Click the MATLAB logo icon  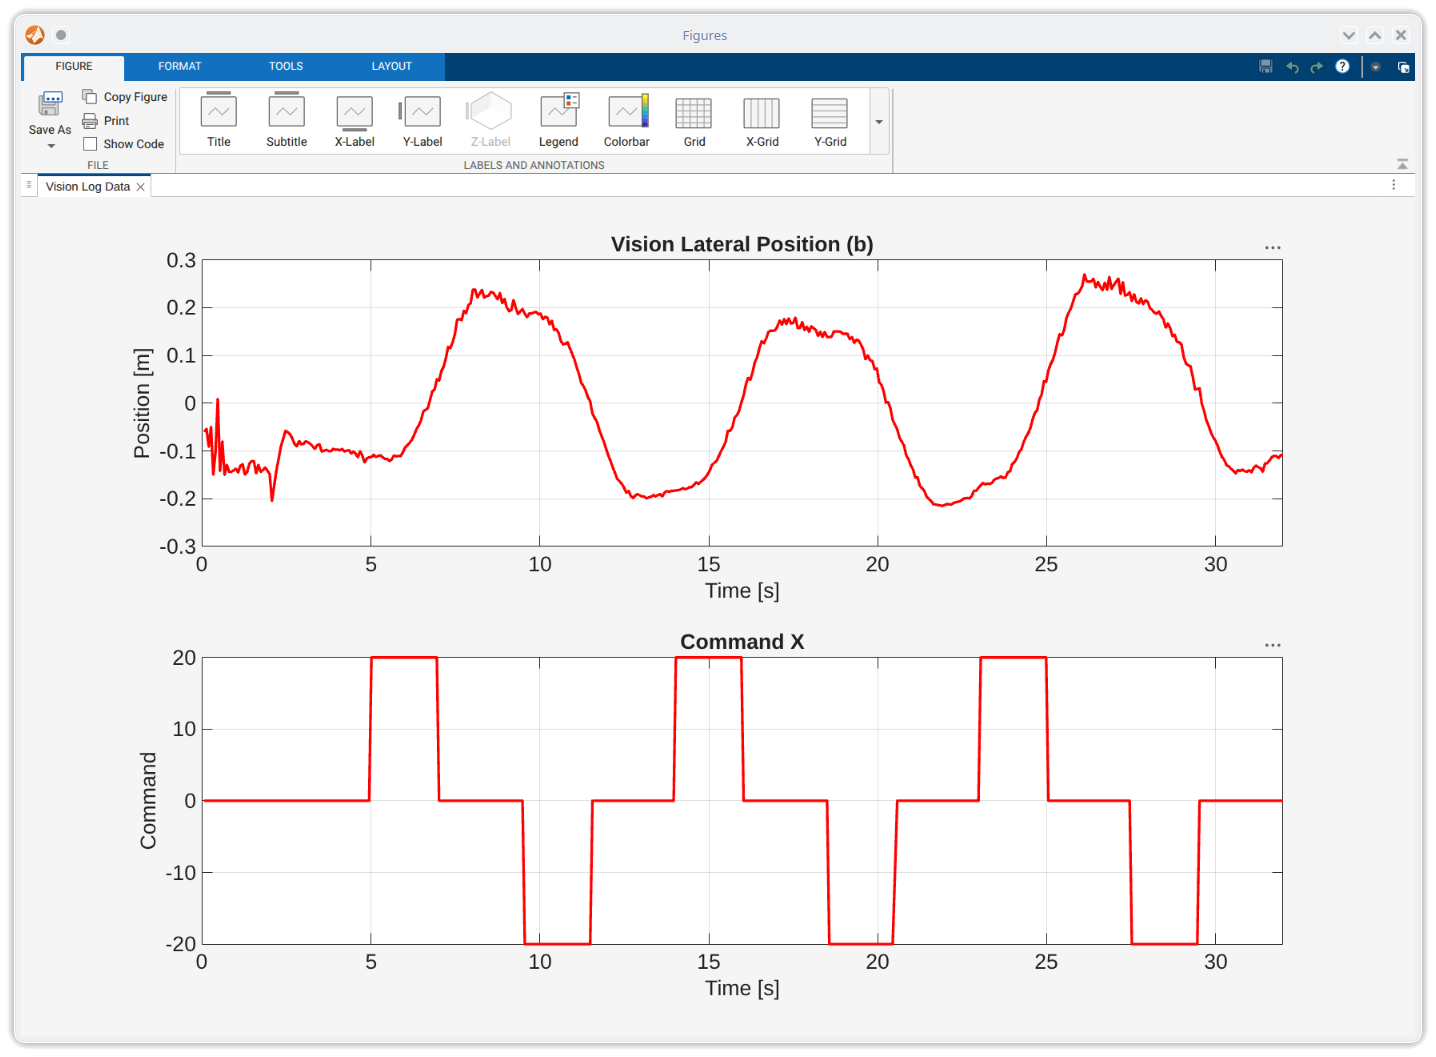point(35,35)
